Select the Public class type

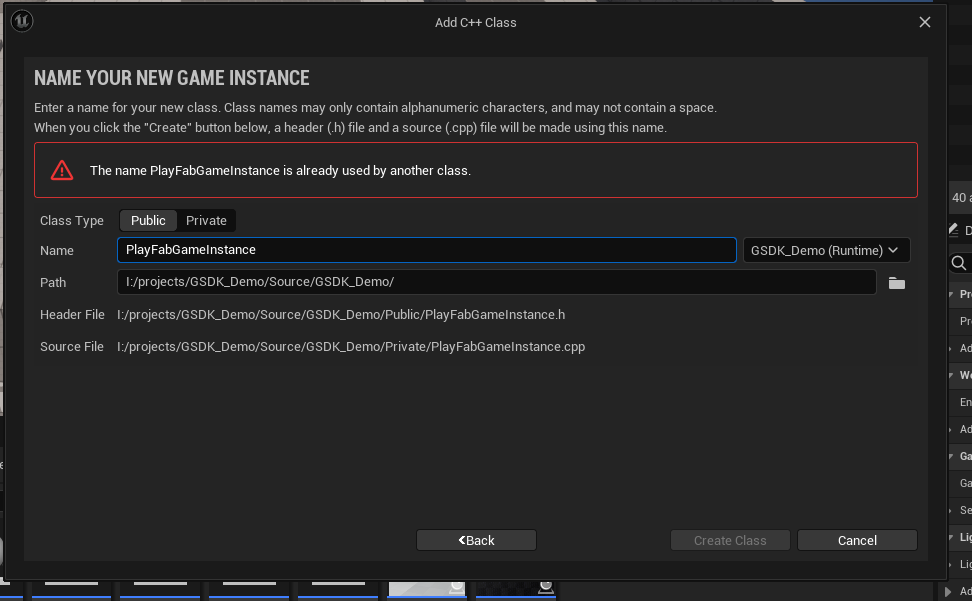point(148,221)
